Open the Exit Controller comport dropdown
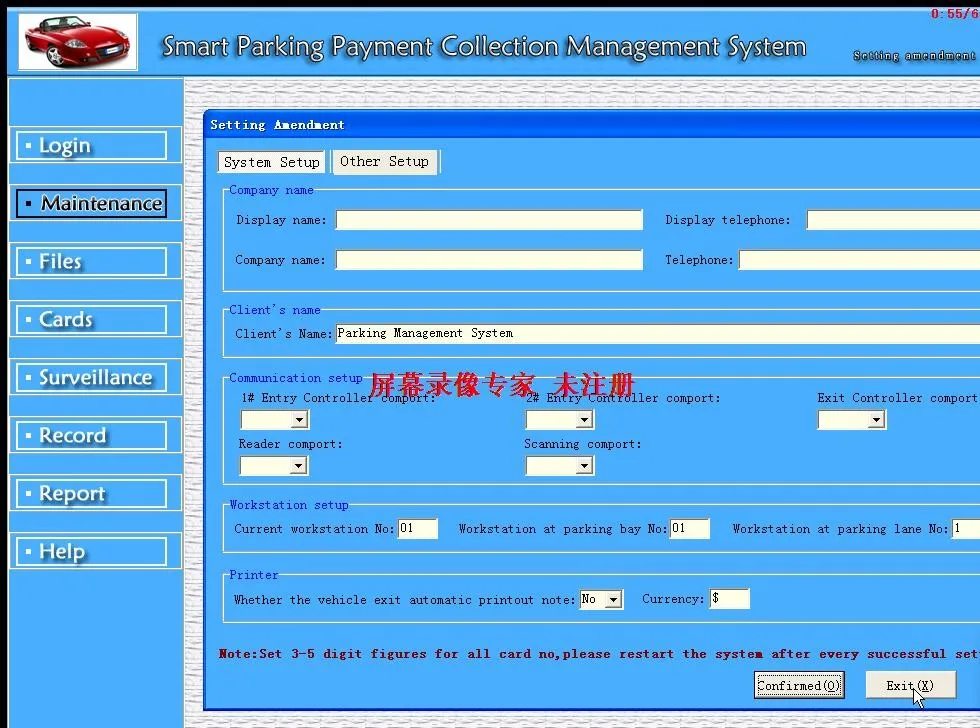This screenshot has width=980, height=728. (876, 420)
